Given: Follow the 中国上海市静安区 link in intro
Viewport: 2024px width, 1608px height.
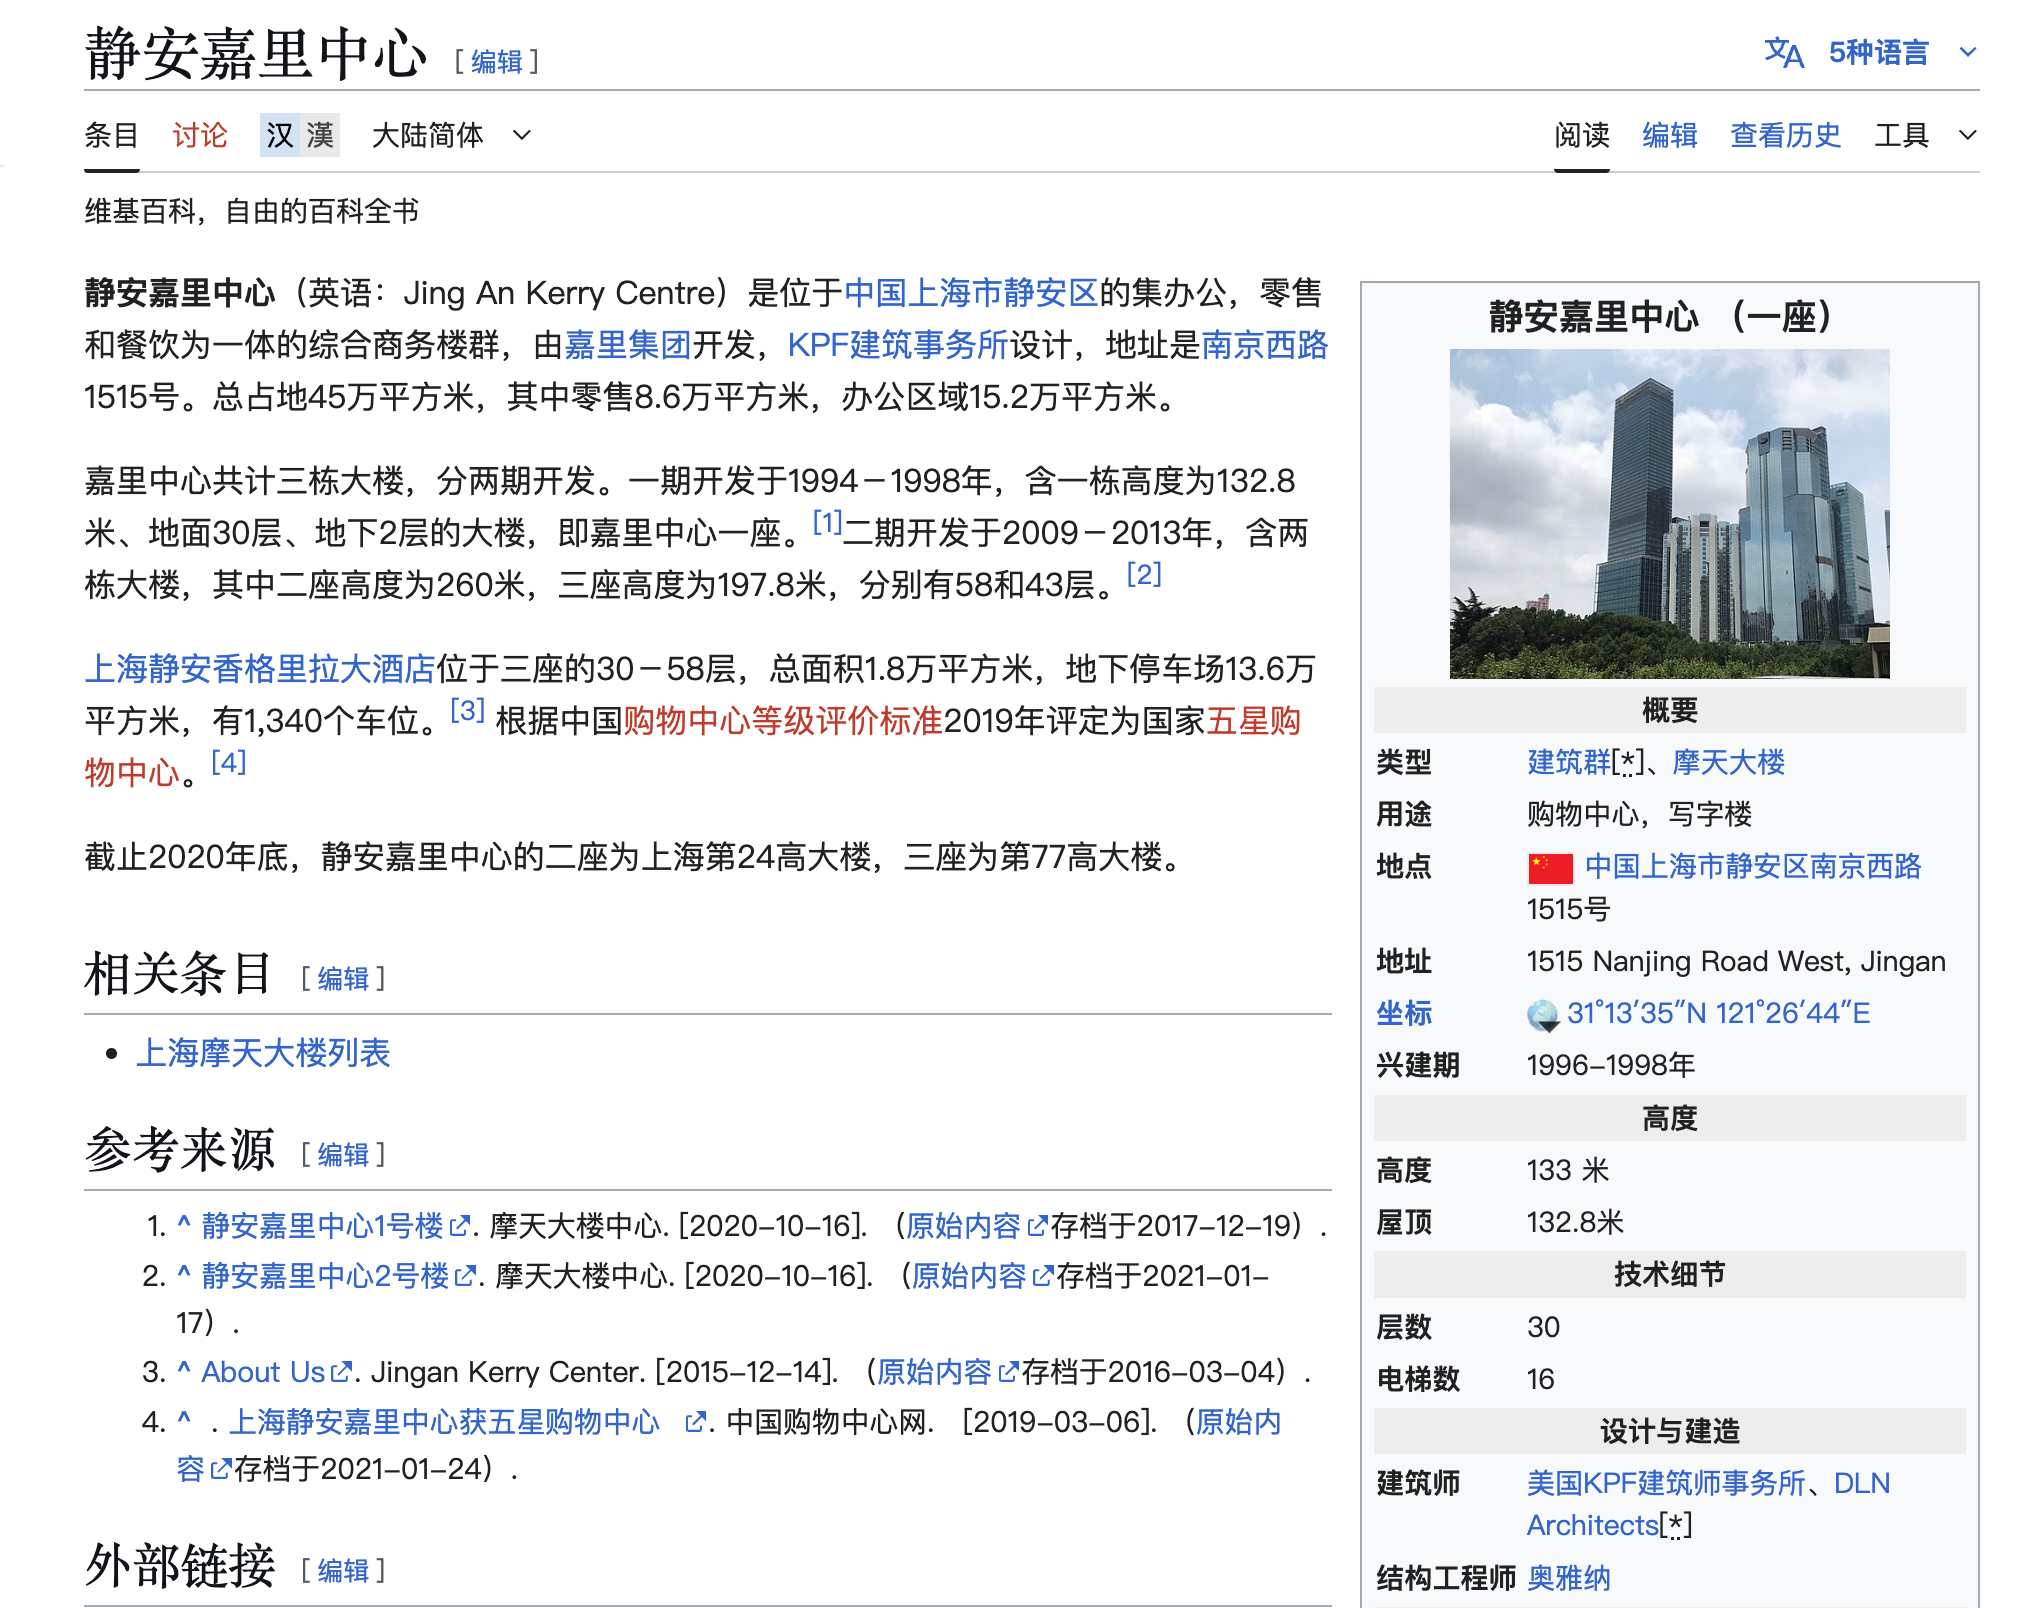Looking at the screenshot, I should [971, 293].
